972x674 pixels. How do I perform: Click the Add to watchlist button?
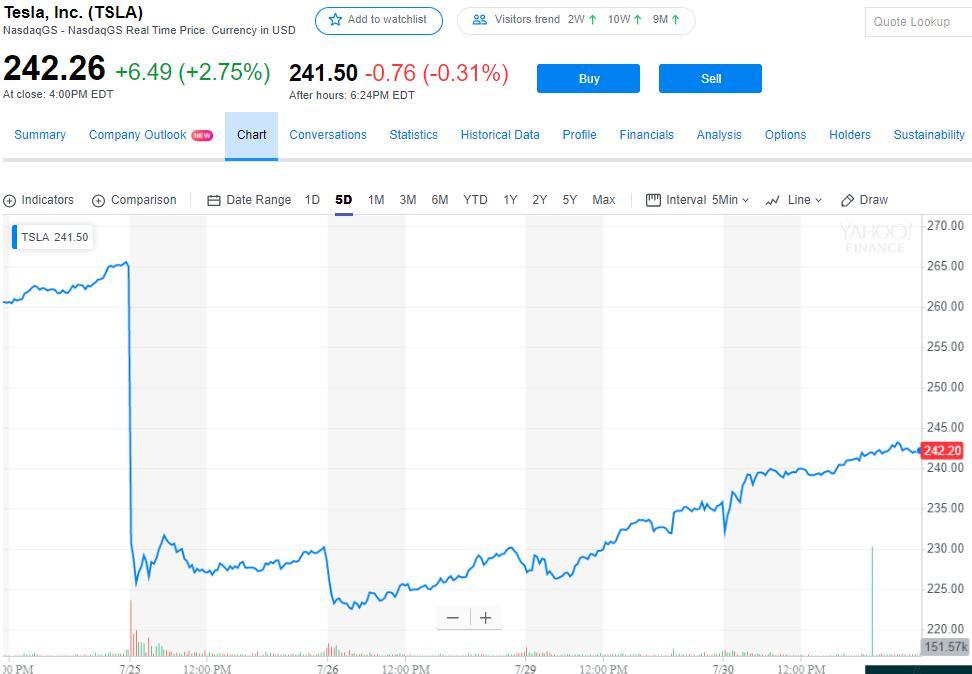click(x=379, y=20)
